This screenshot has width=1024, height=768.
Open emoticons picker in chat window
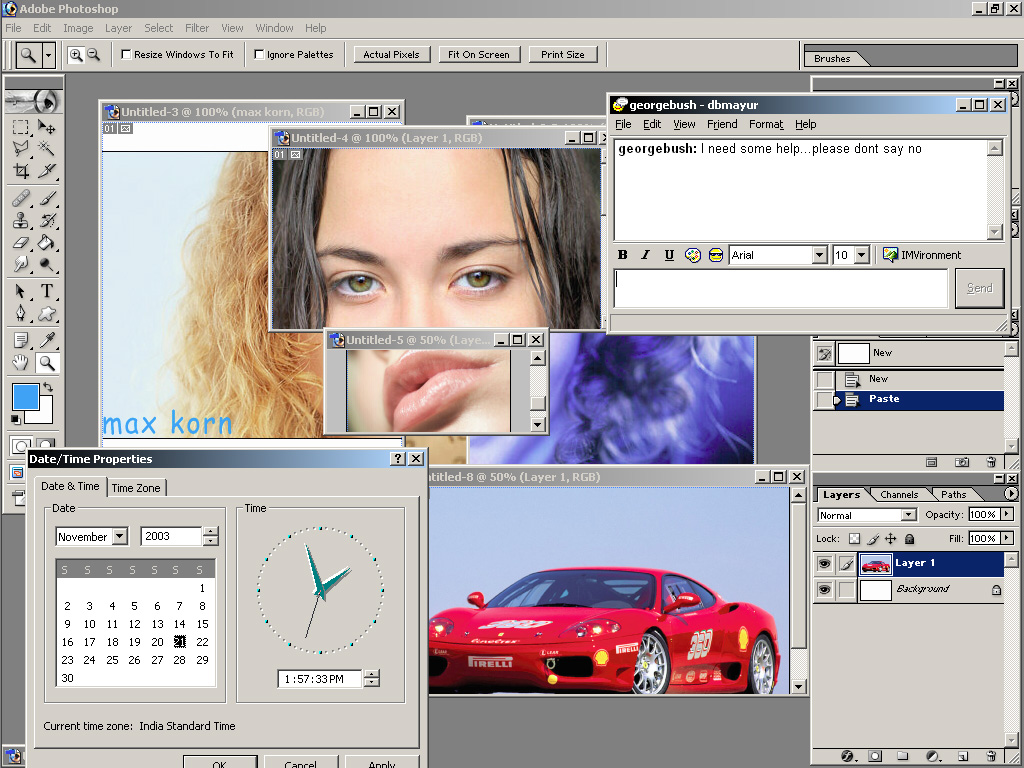(x=716, y=255)
